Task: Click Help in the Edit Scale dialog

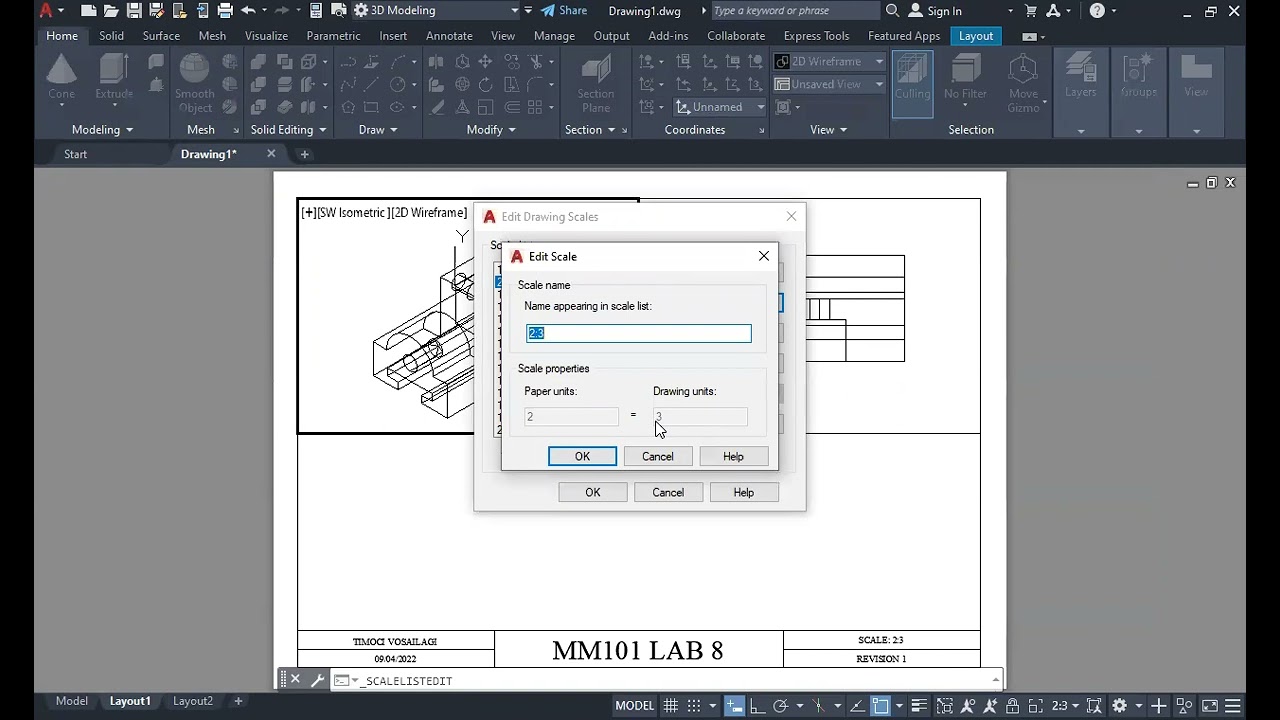Action: click(x=733, y=456)
